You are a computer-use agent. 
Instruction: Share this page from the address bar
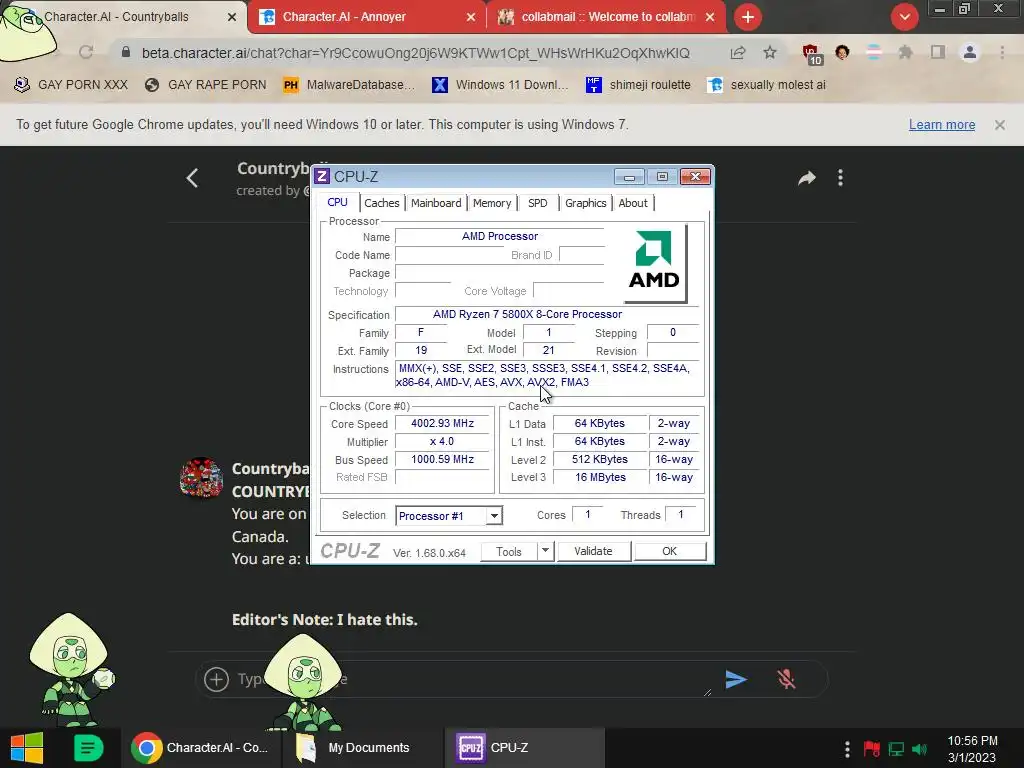tap(738, 52)
